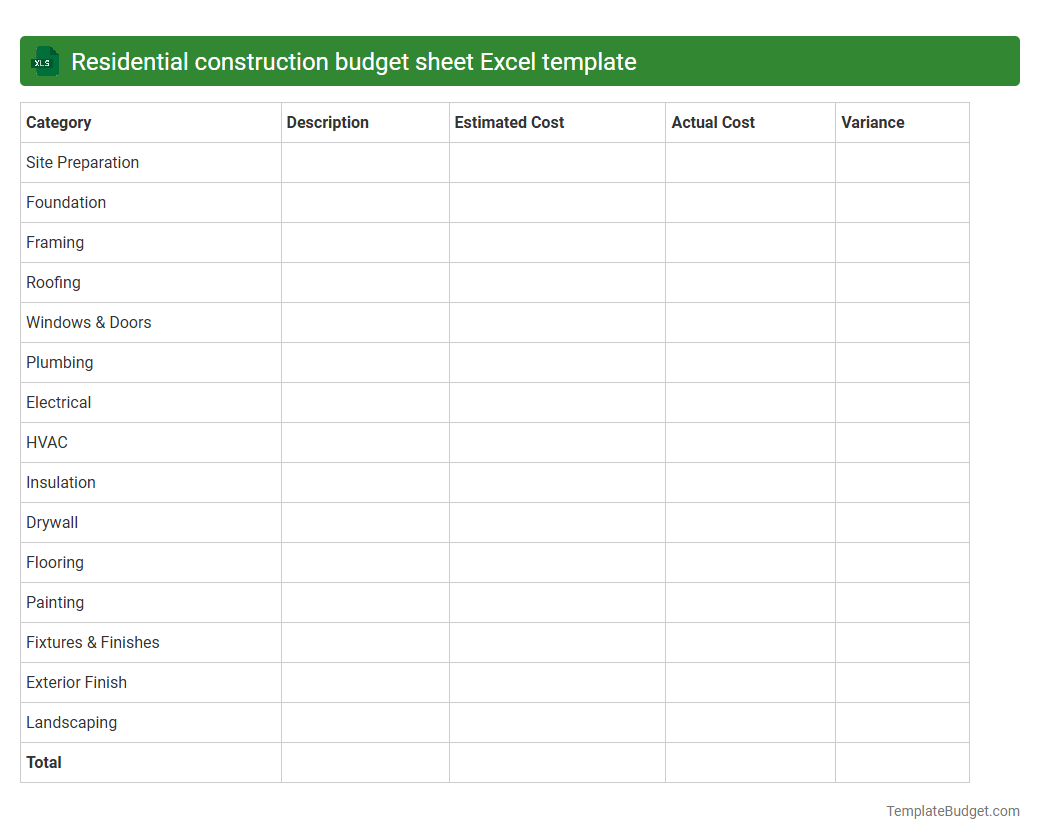
Task: Click the Variance column header
Action: 872,122
